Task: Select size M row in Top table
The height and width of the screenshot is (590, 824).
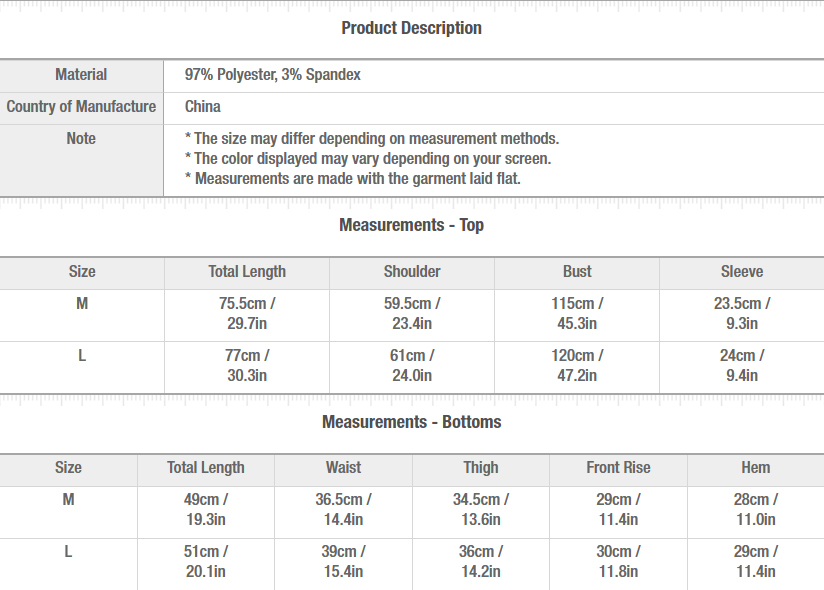Action: pyautogui.click(x=412, y=315)
